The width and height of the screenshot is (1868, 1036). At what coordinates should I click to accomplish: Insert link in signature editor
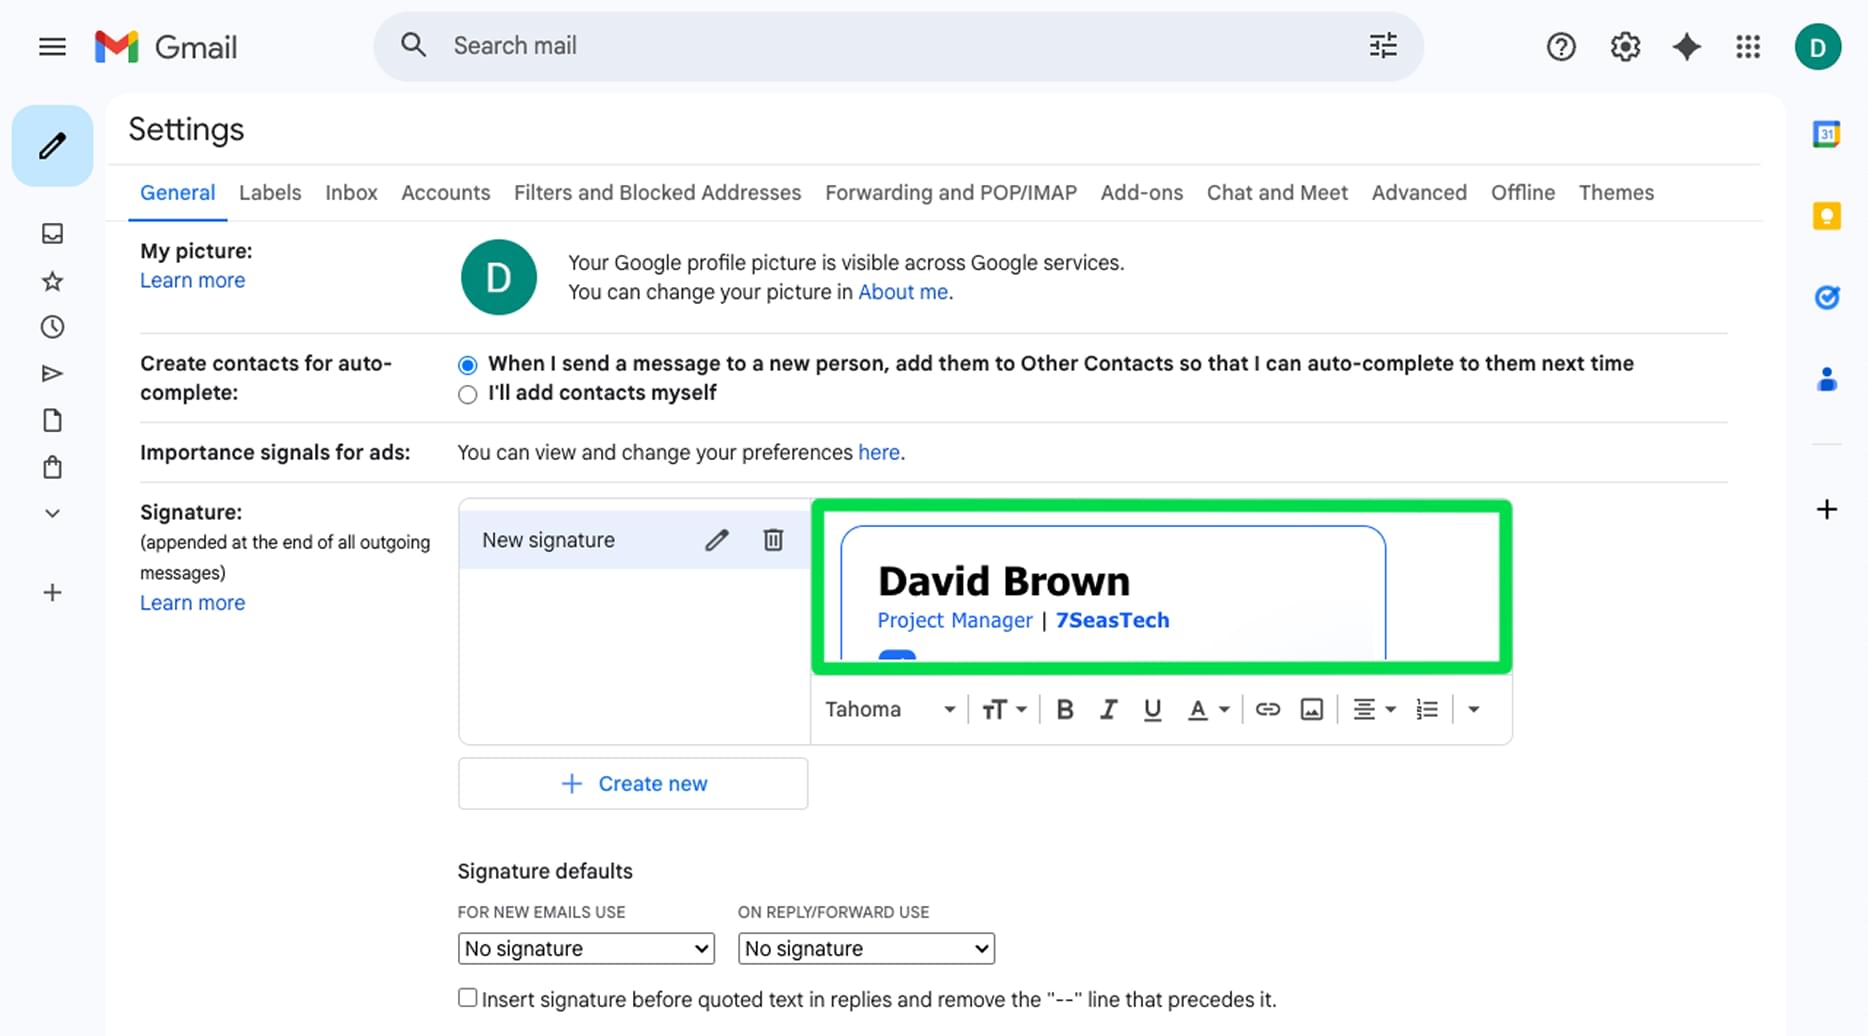(1268, 709)
